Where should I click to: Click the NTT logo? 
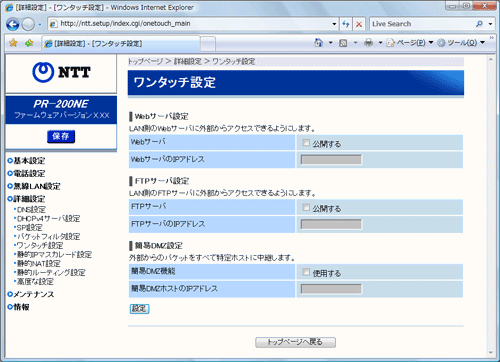pos(61,72)
